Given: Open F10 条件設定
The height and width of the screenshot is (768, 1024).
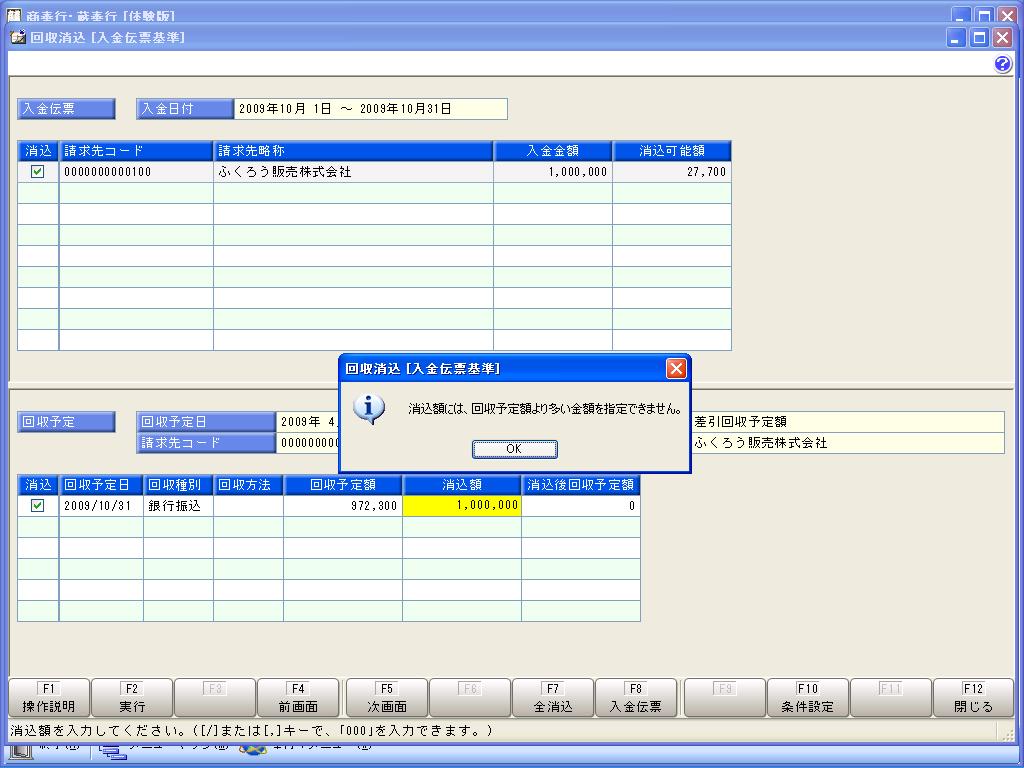Looking at the screenshot, I should point(808,697).
